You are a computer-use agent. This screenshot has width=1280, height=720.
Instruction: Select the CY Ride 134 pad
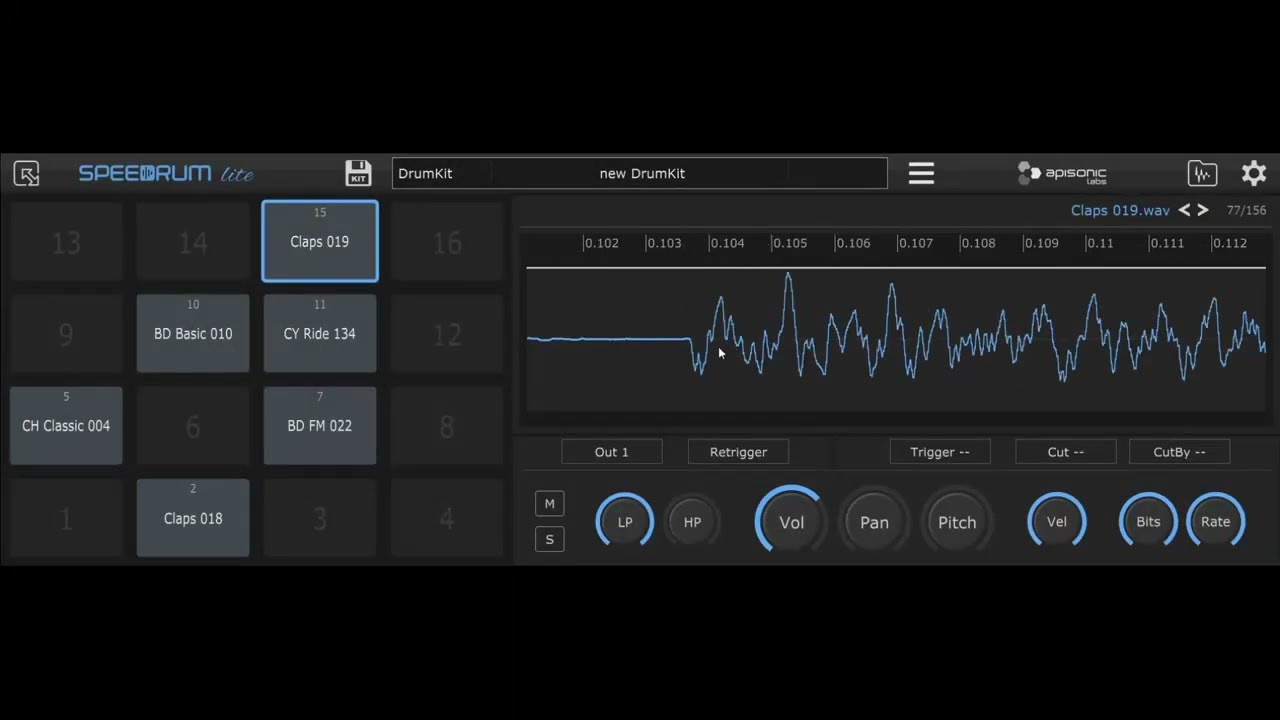(x=320, y=333)
